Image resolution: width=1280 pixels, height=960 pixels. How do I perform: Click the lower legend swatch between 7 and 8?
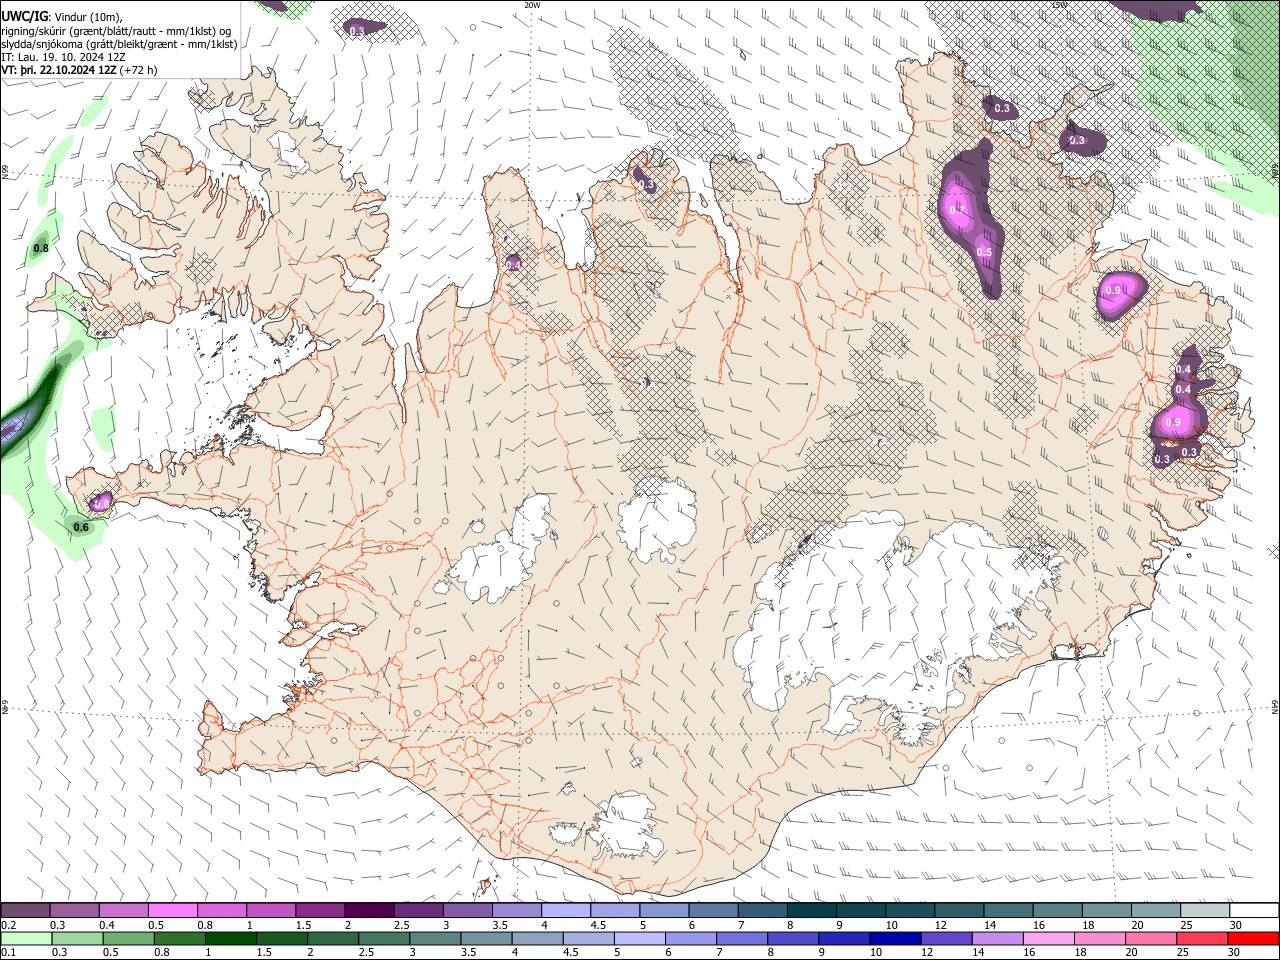pyautogui.click(x=742, y=939)
